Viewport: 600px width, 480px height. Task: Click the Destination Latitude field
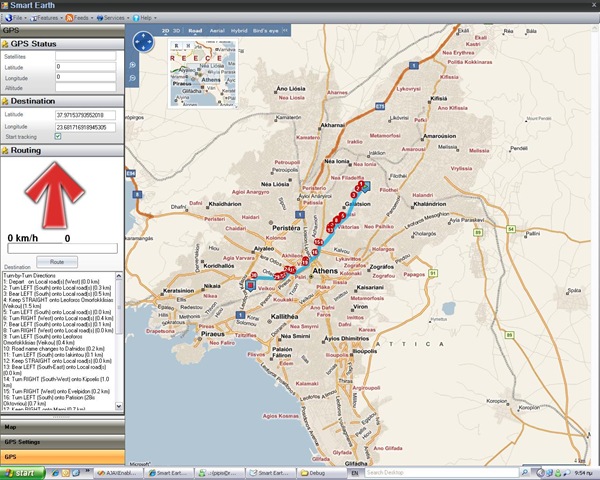pyautogui.click(x=85, y=115)
